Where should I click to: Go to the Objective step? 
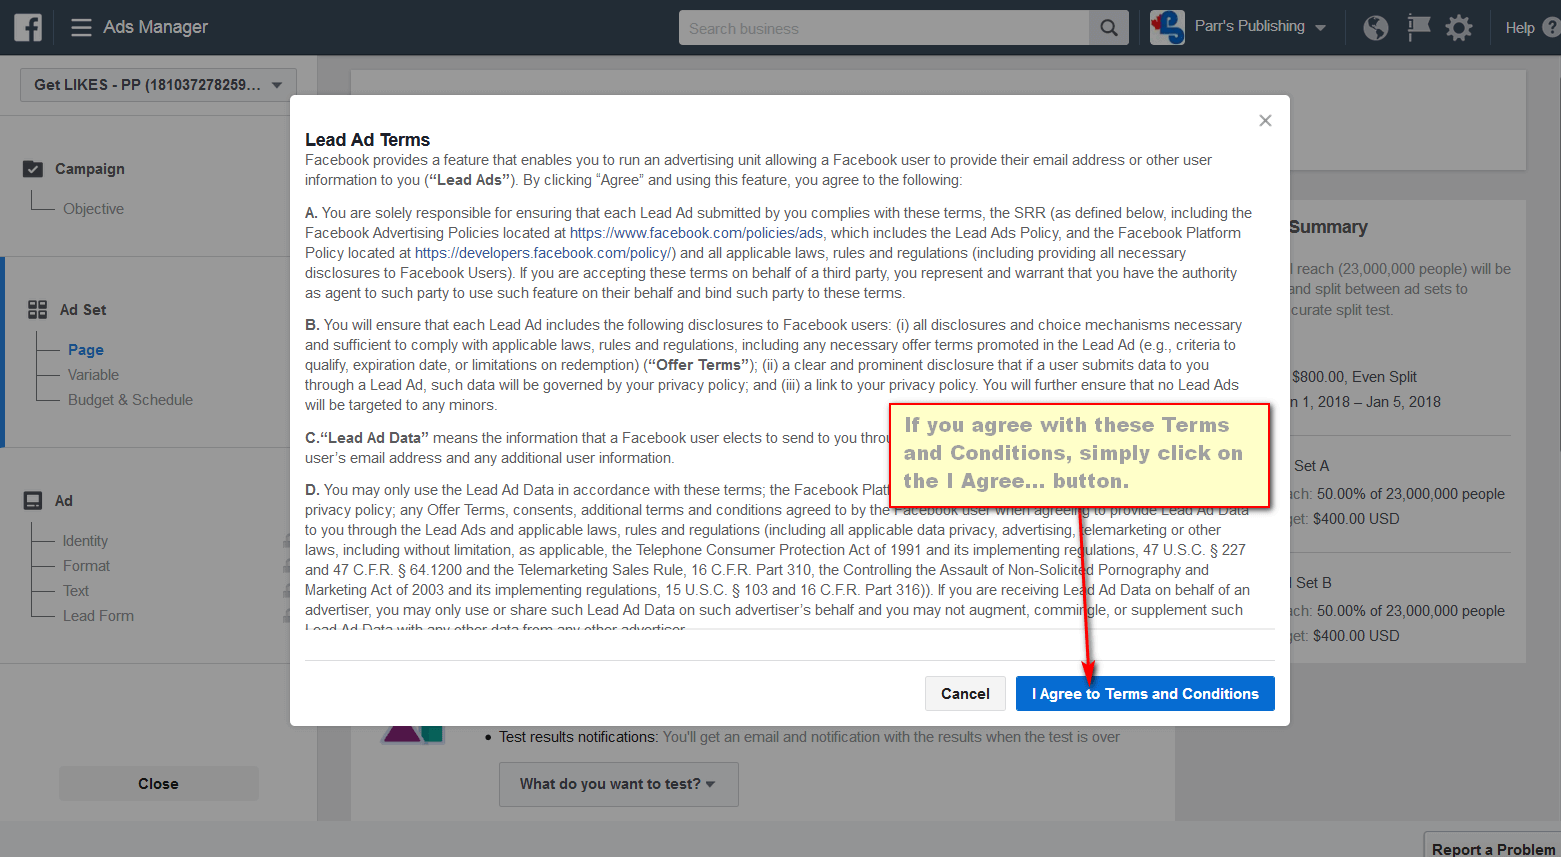click(x=94, y=209)
